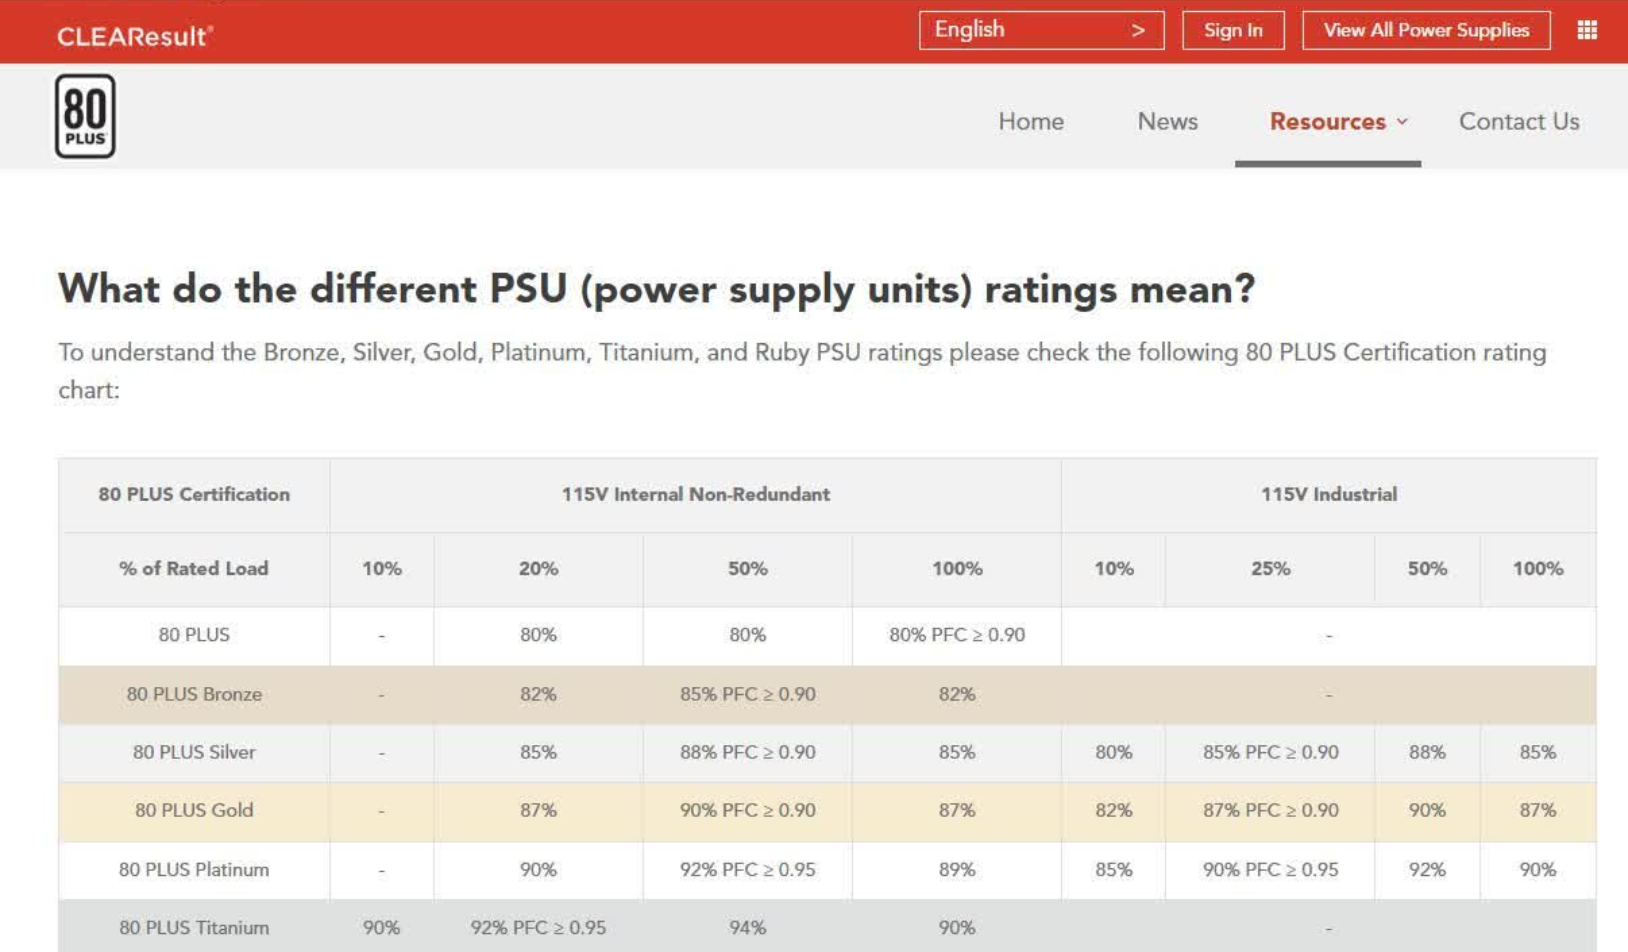Open the apps grid icon
This screenshot has height=952, width=1628.
tap(1587, 30)
